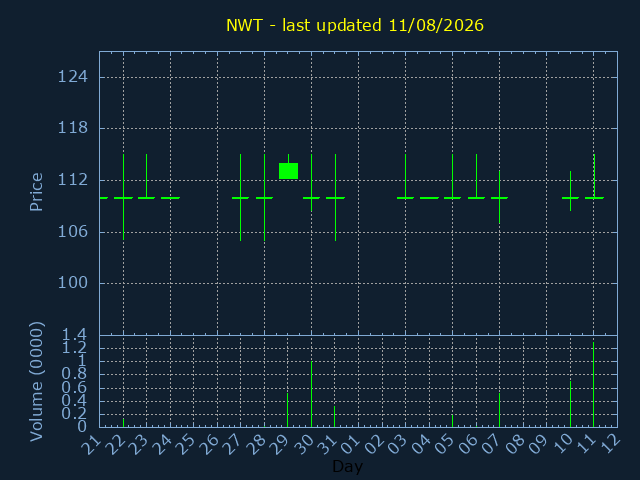Image resolution: width=640 pixels, height=480 pixels.
Task: Click the Day axis title
Action: pyautogui.click(x=347, y=466)
